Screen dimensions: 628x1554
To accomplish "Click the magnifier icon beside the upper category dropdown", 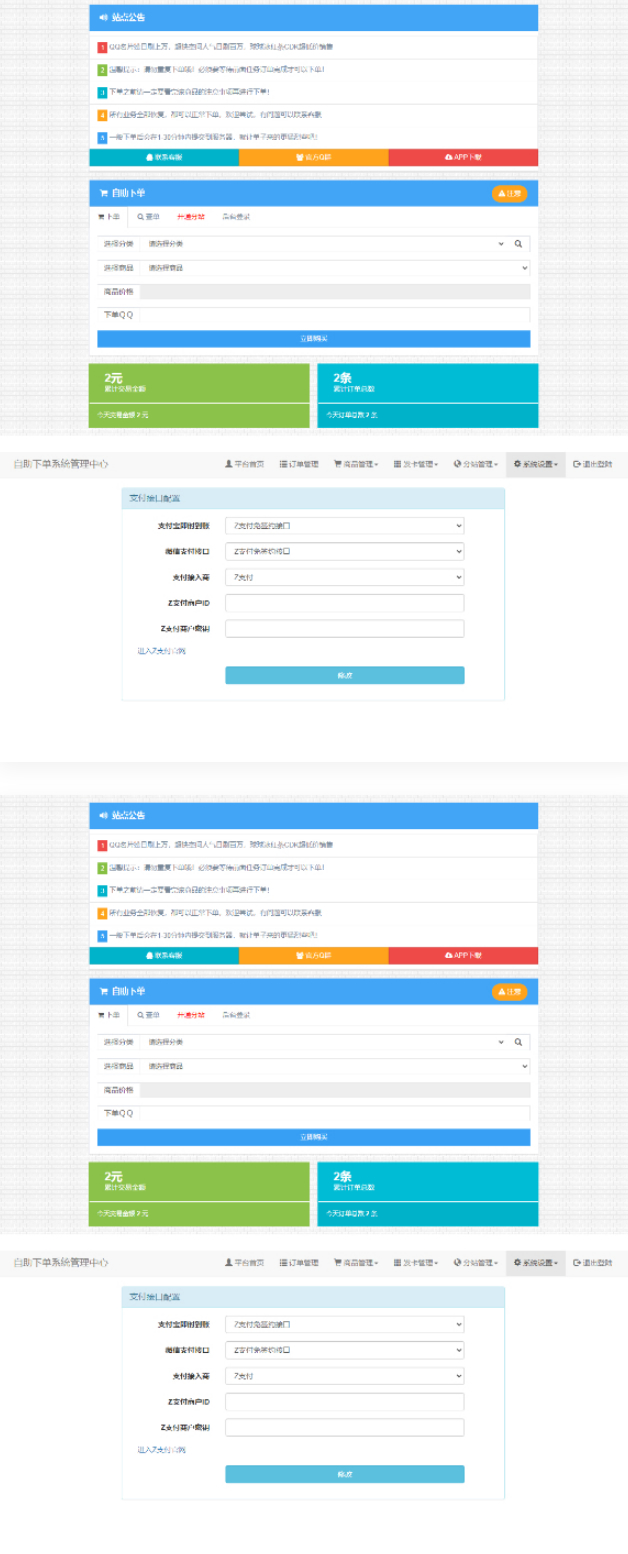I will point(518,243).
